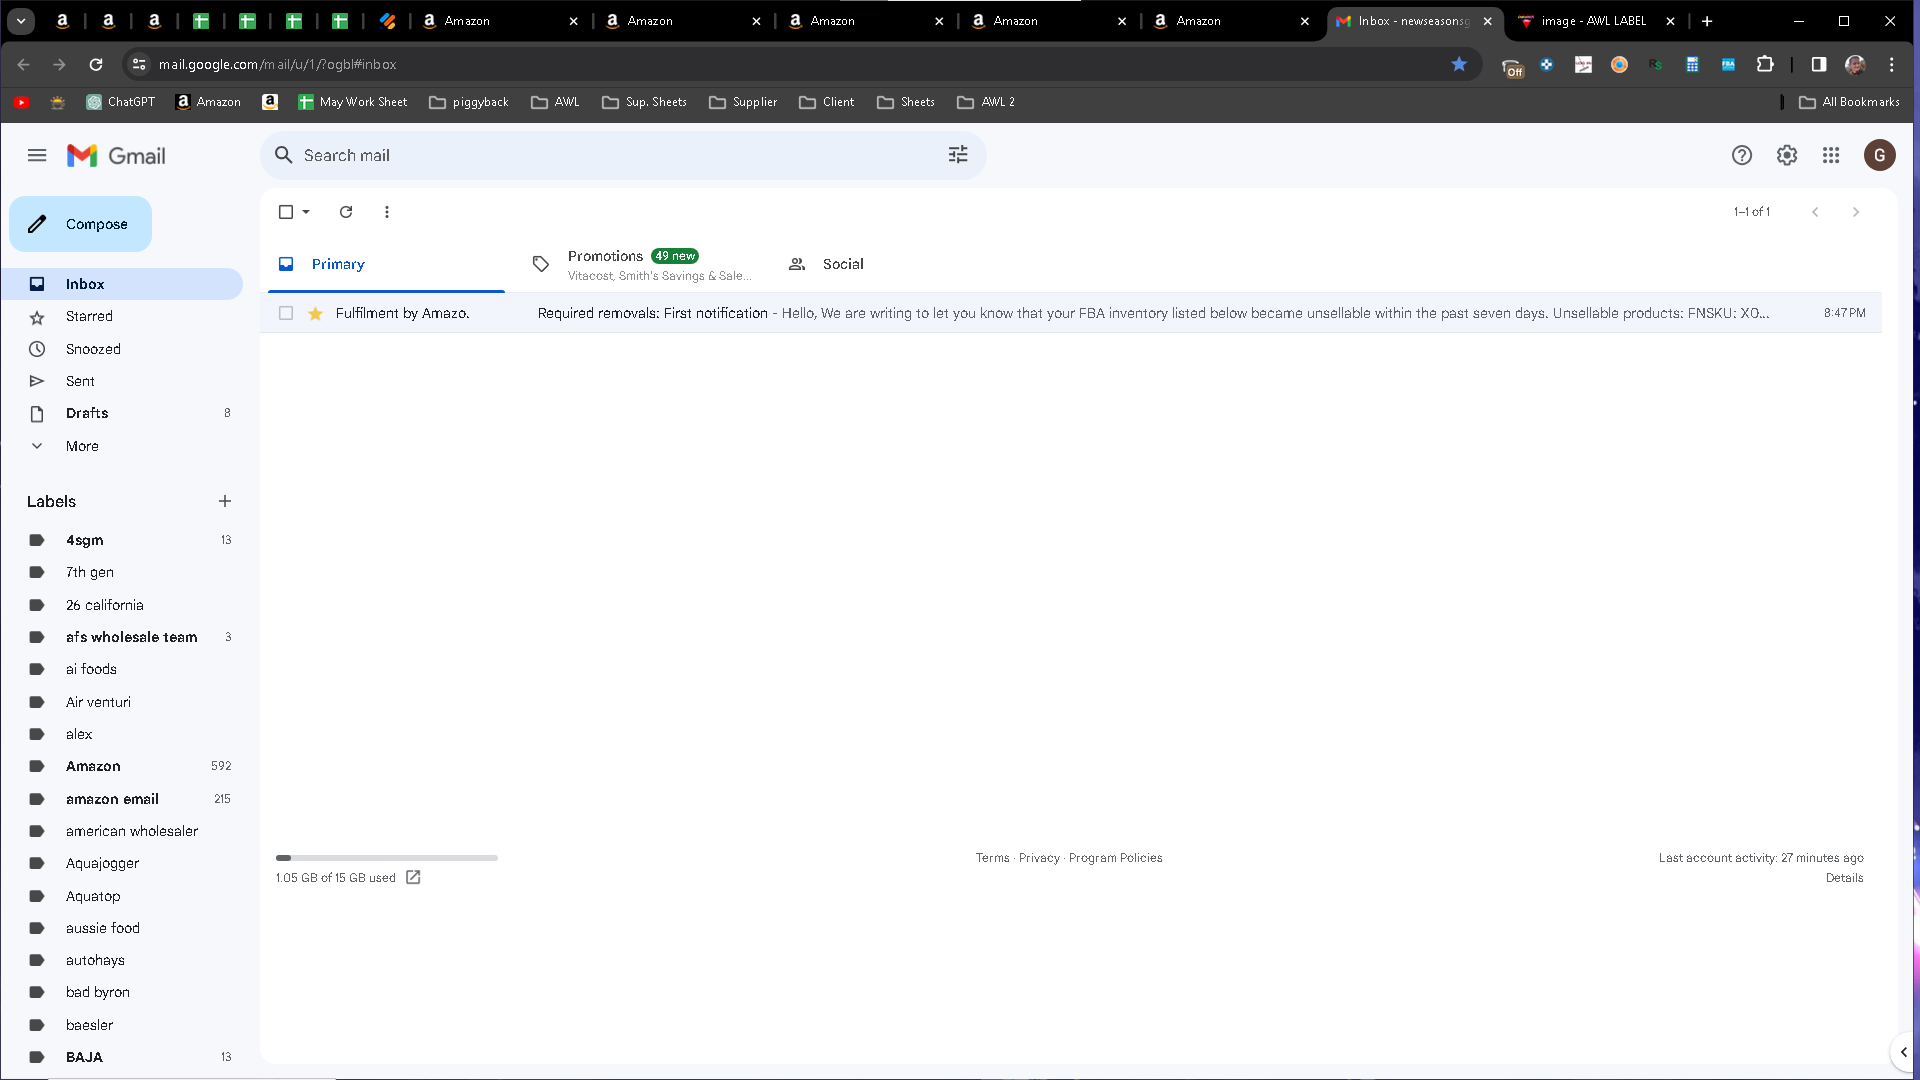Open YouTube bookmark icon
This screenshot has width=1920, height=1080.
coord(22,102)
